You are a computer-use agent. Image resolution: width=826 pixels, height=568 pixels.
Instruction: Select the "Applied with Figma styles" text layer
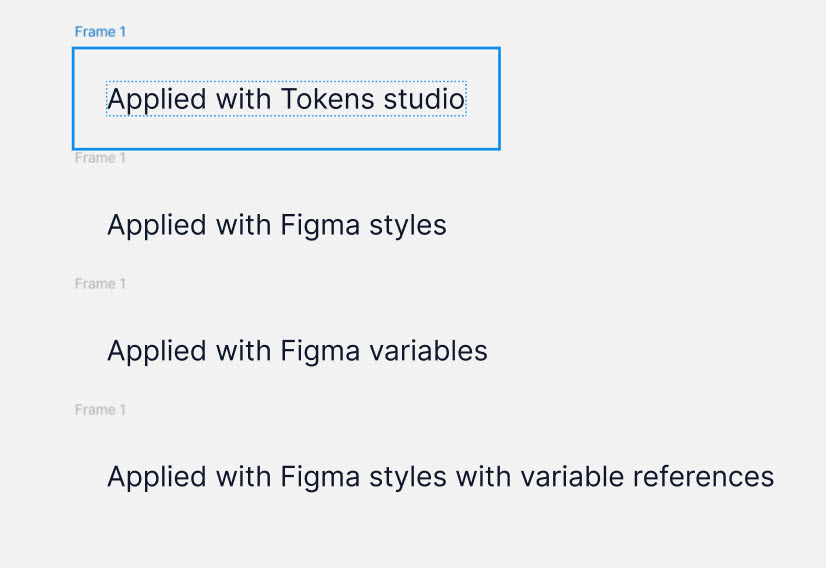[277, 225]
